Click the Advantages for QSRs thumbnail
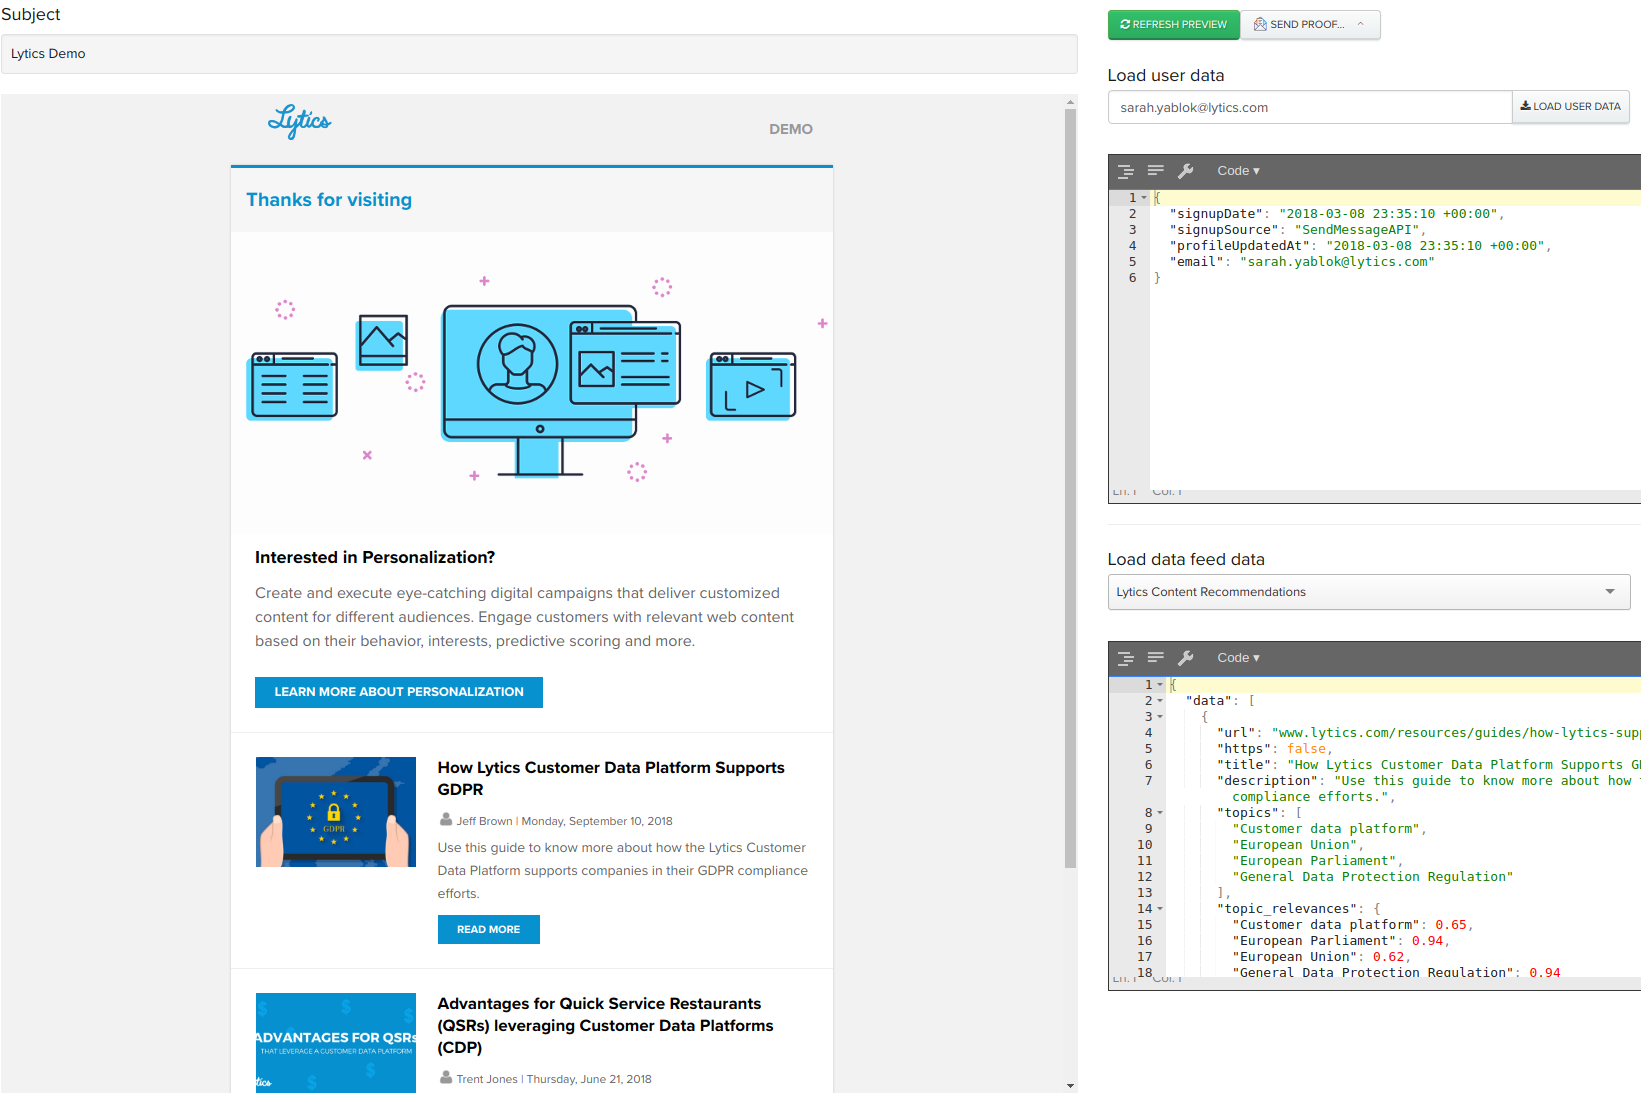 pos(336,1043)
